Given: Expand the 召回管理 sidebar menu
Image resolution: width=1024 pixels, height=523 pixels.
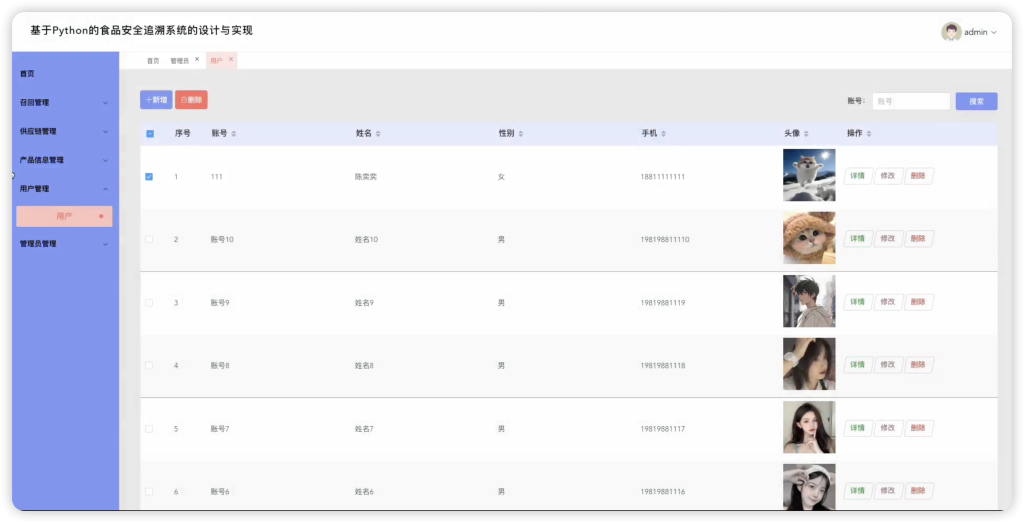Looking at the screenshot, I should (65, 103).
